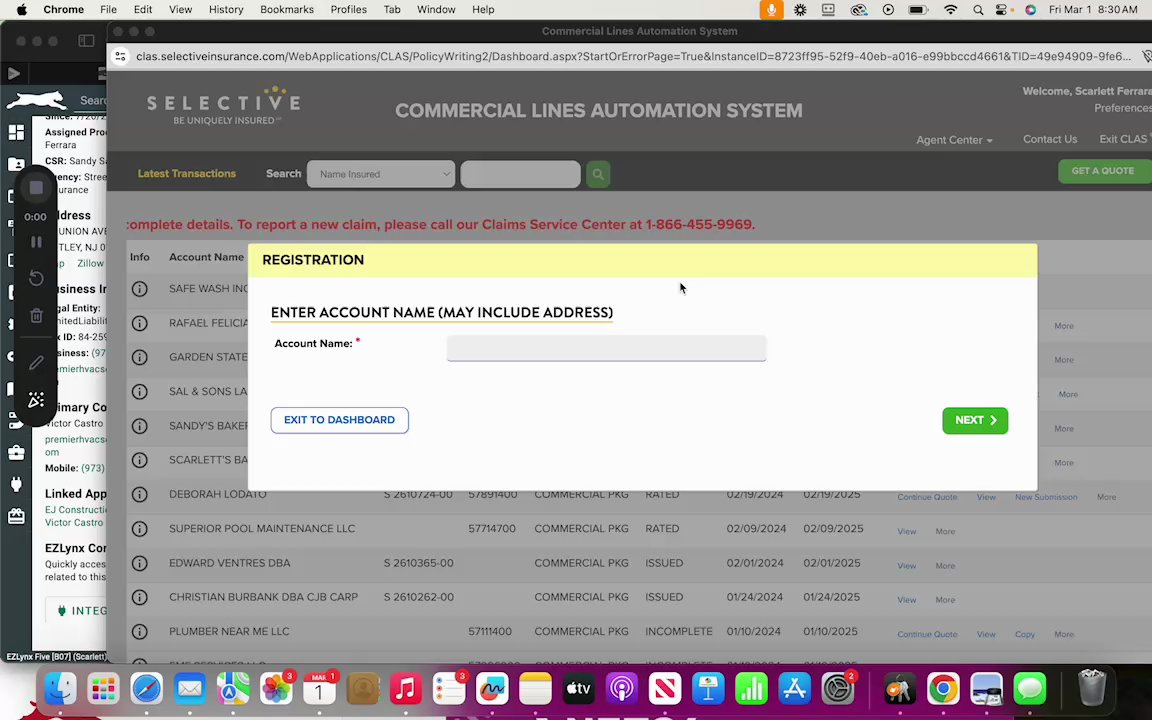Click info icon for SANDY'S BAKER row
Viewport: 1152px width, 720px height.
pos(140,426)
